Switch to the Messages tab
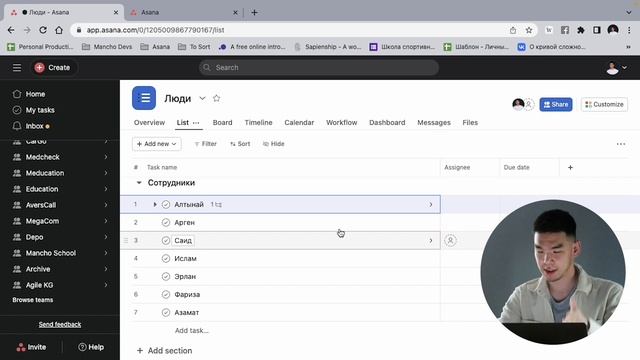This screenshot has width=640, height=360. pos(434,122)
